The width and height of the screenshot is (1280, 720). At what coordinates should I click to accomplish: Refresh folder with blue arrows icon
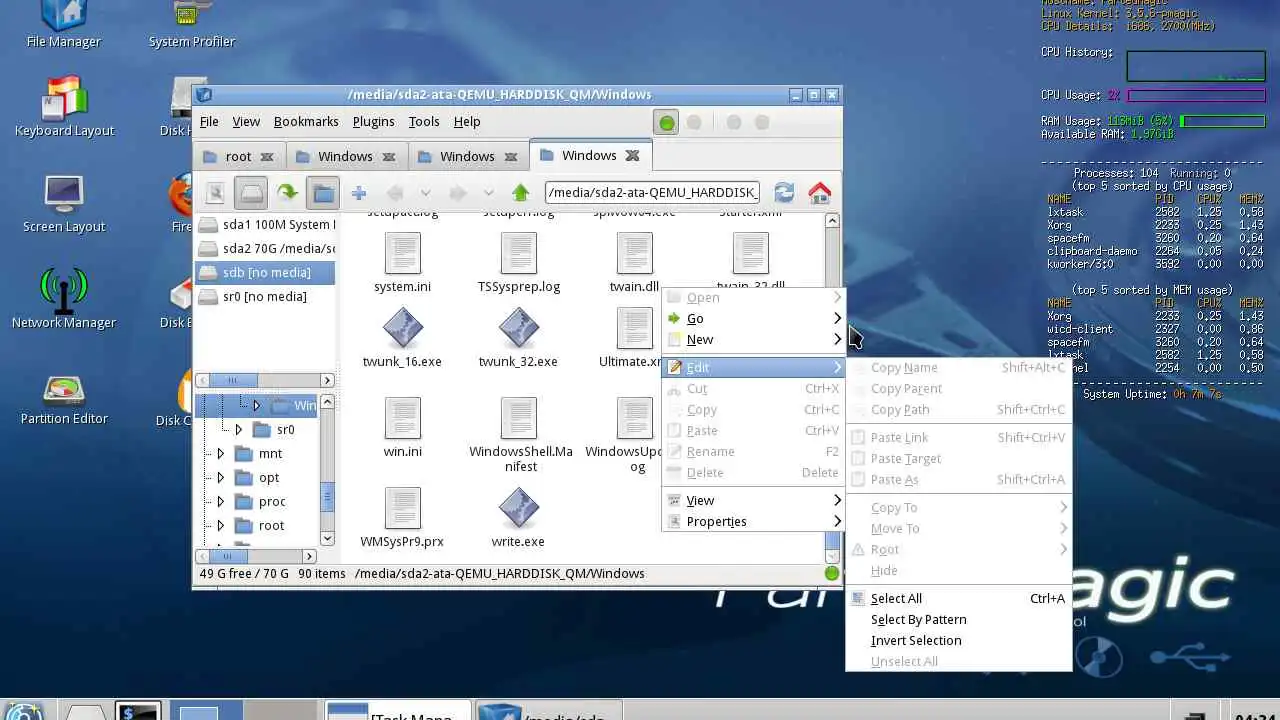pyautogui.click(x=784, y=193)
